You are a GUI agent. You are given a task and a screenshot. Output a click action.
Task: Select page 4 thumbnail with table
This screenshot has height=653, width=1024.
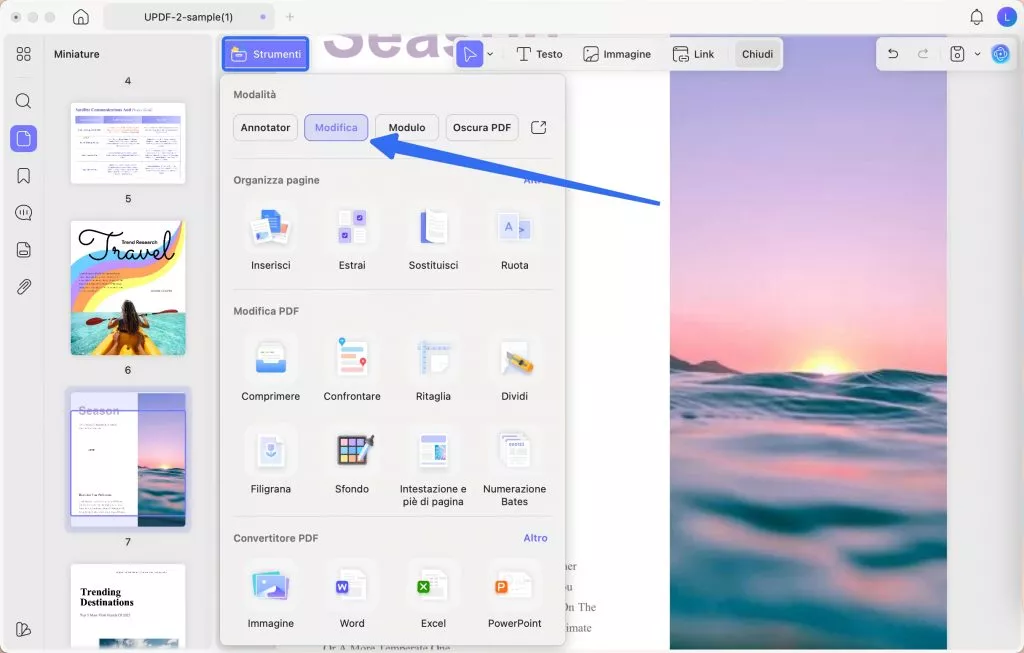(128, 142)
